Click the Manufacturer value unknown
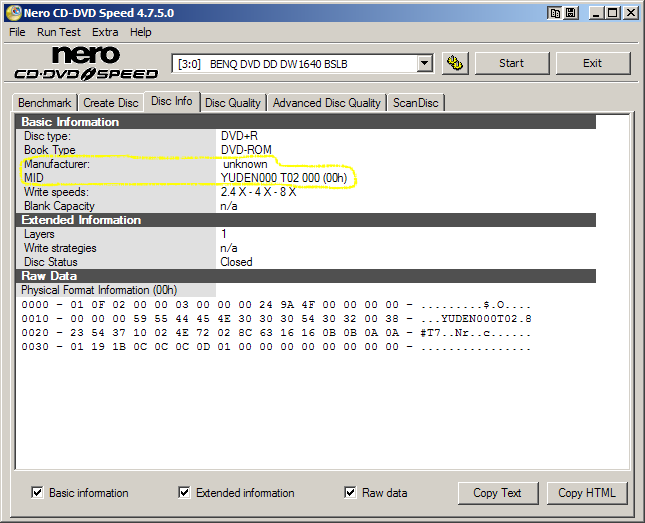 [245, 164]
